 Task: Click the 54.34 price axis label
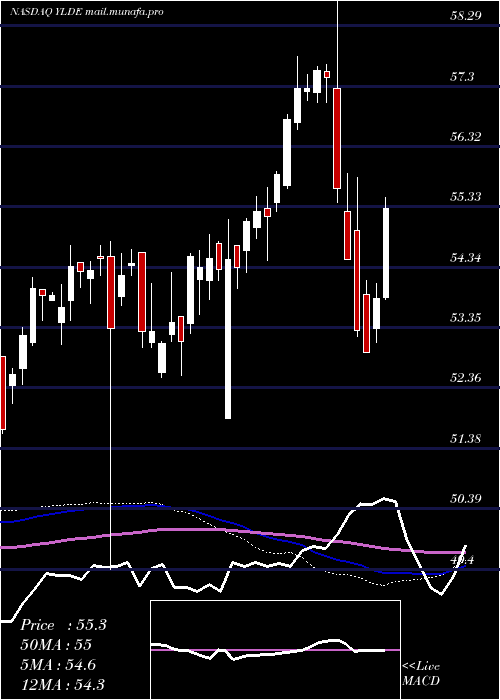tap(465, 258)
